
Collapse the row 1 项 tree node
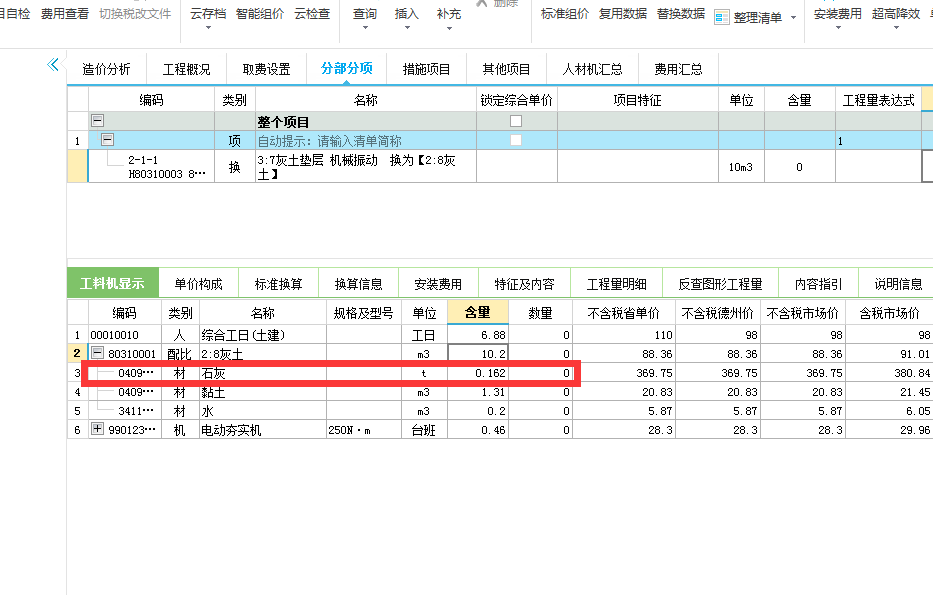tap(107, 140)
